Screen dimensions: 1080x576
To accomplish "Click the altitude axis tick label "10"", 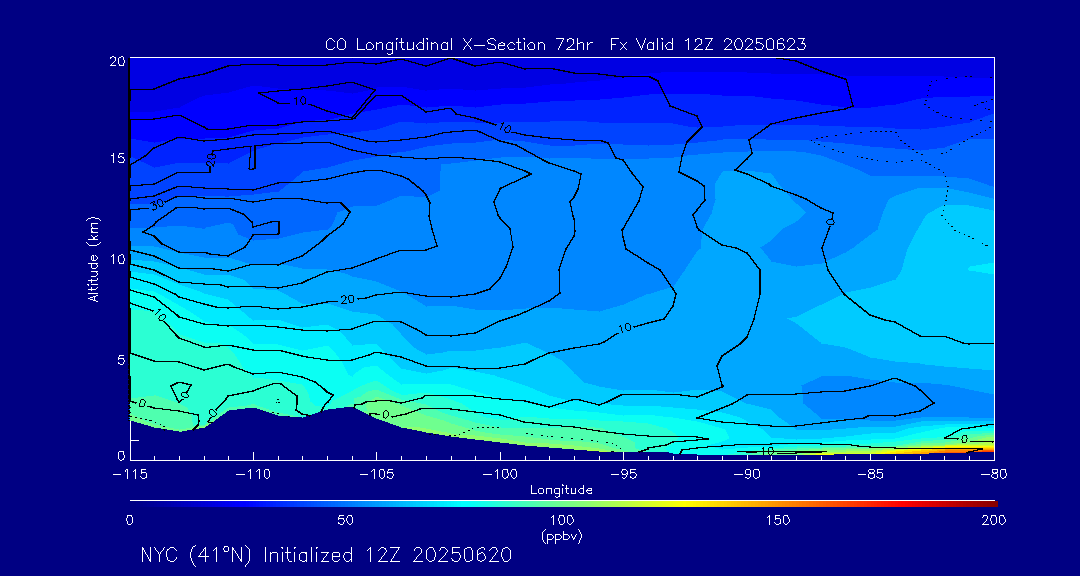I will [117, 259].
